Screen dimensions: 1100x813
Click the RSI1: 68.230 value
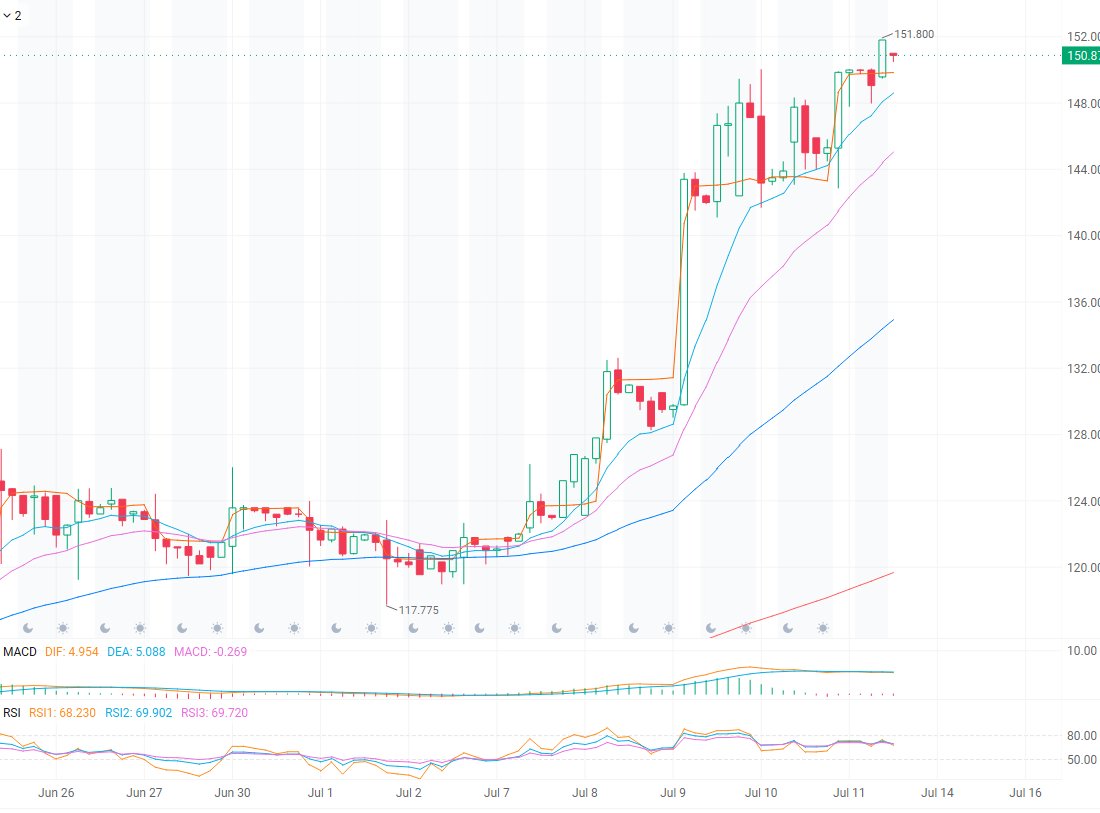(x=62, y=713)
